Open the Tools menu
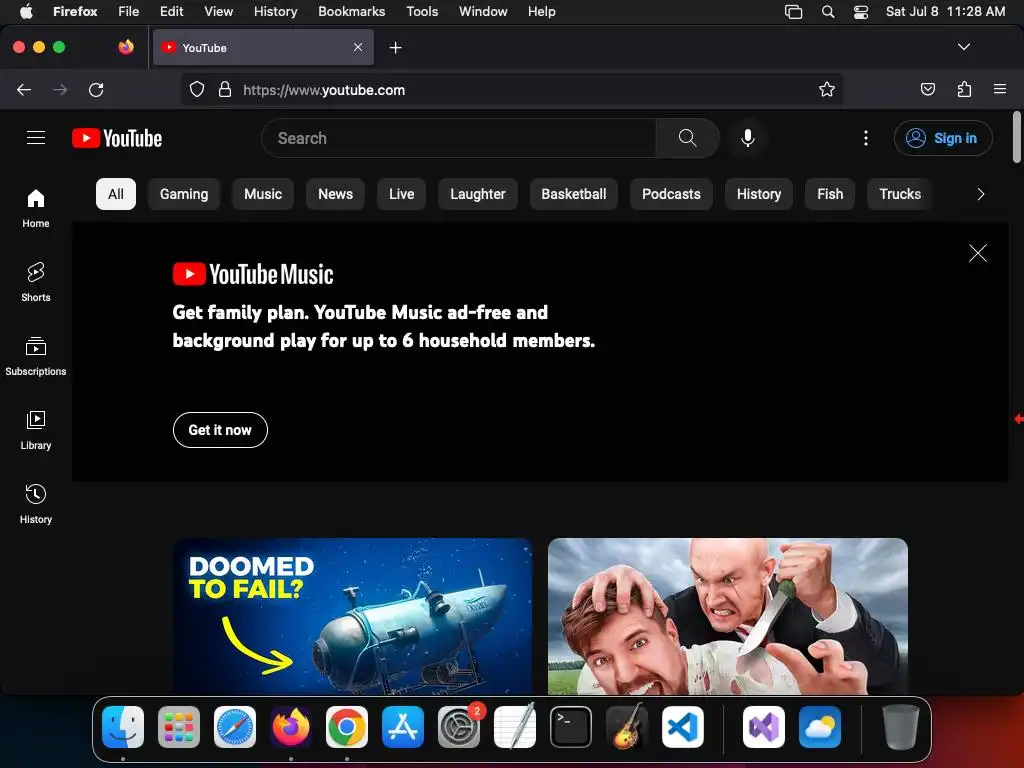The image size is (1024, 768). pyautogui.click(x=422, y=11)
